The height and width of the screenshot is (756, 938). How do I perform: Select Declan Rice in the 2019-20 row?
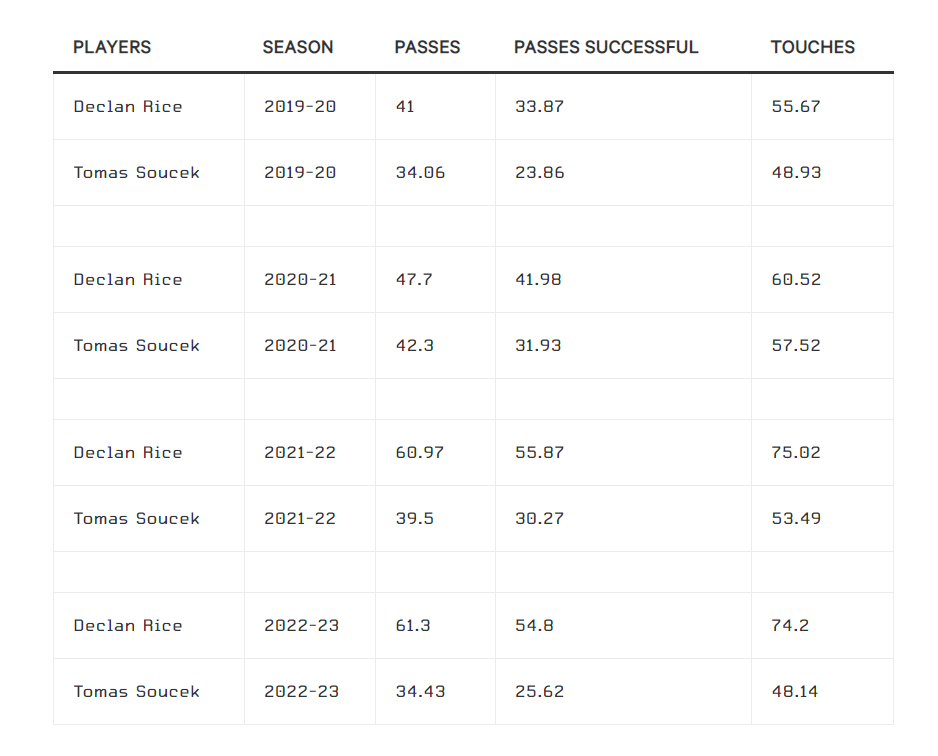128,106
